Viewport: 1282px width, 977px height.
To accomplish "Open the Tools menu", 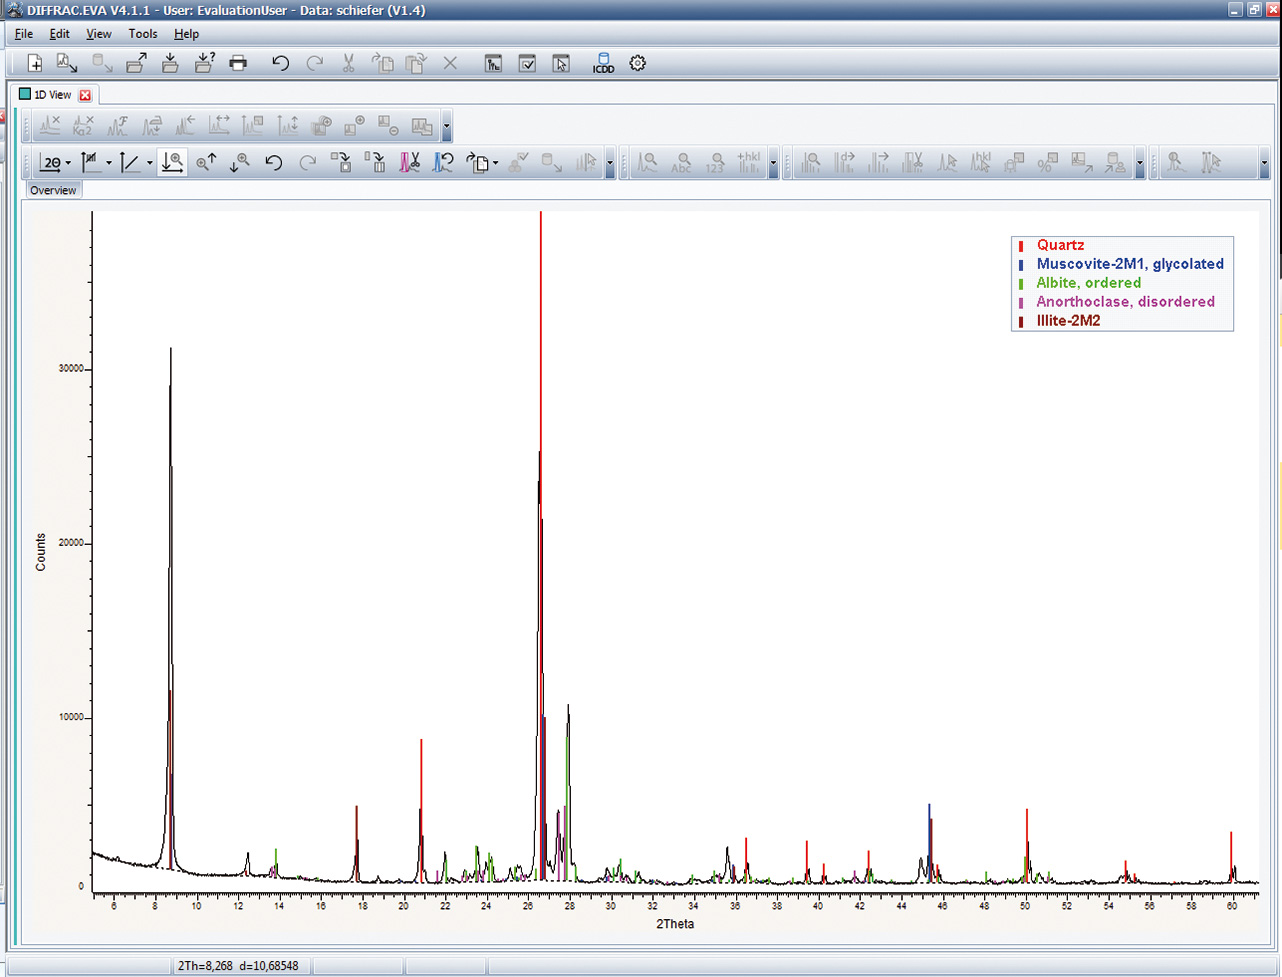I will tap(143, 34).
